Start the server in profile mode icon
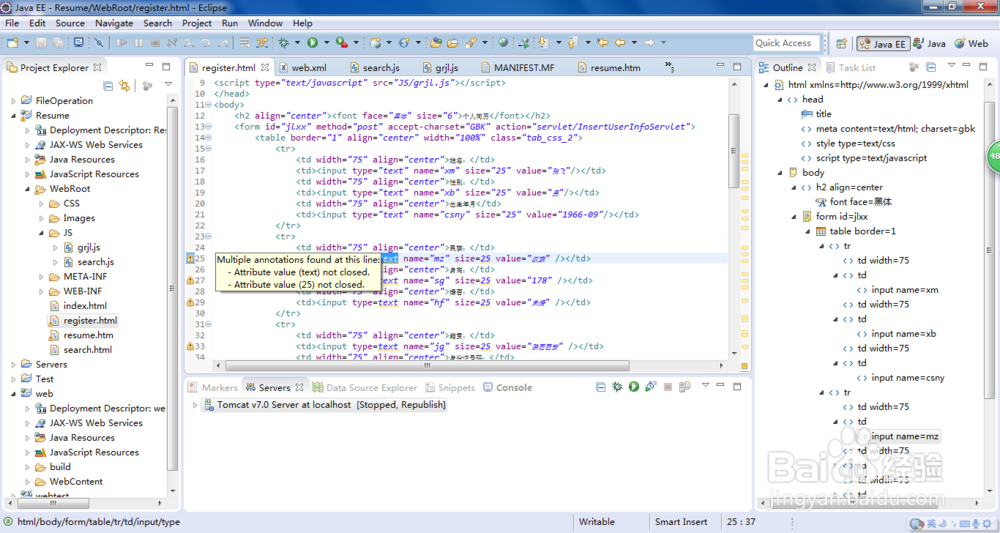The height and width of the screenshot is (533, 1000). [x=651, y=387]
